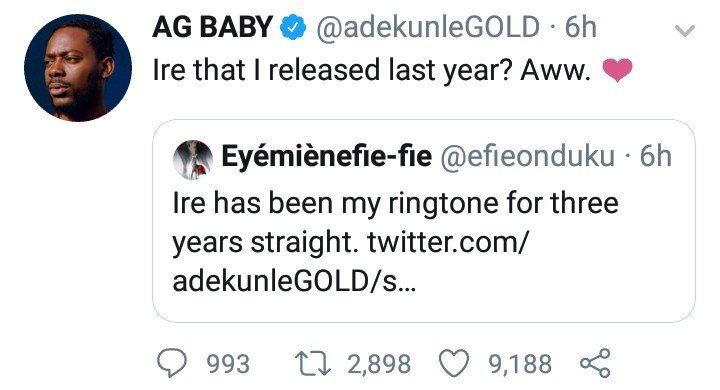This screenshot has height=390, width=720.
Task: Click the blue verified badge
Action: pos(293,27)
